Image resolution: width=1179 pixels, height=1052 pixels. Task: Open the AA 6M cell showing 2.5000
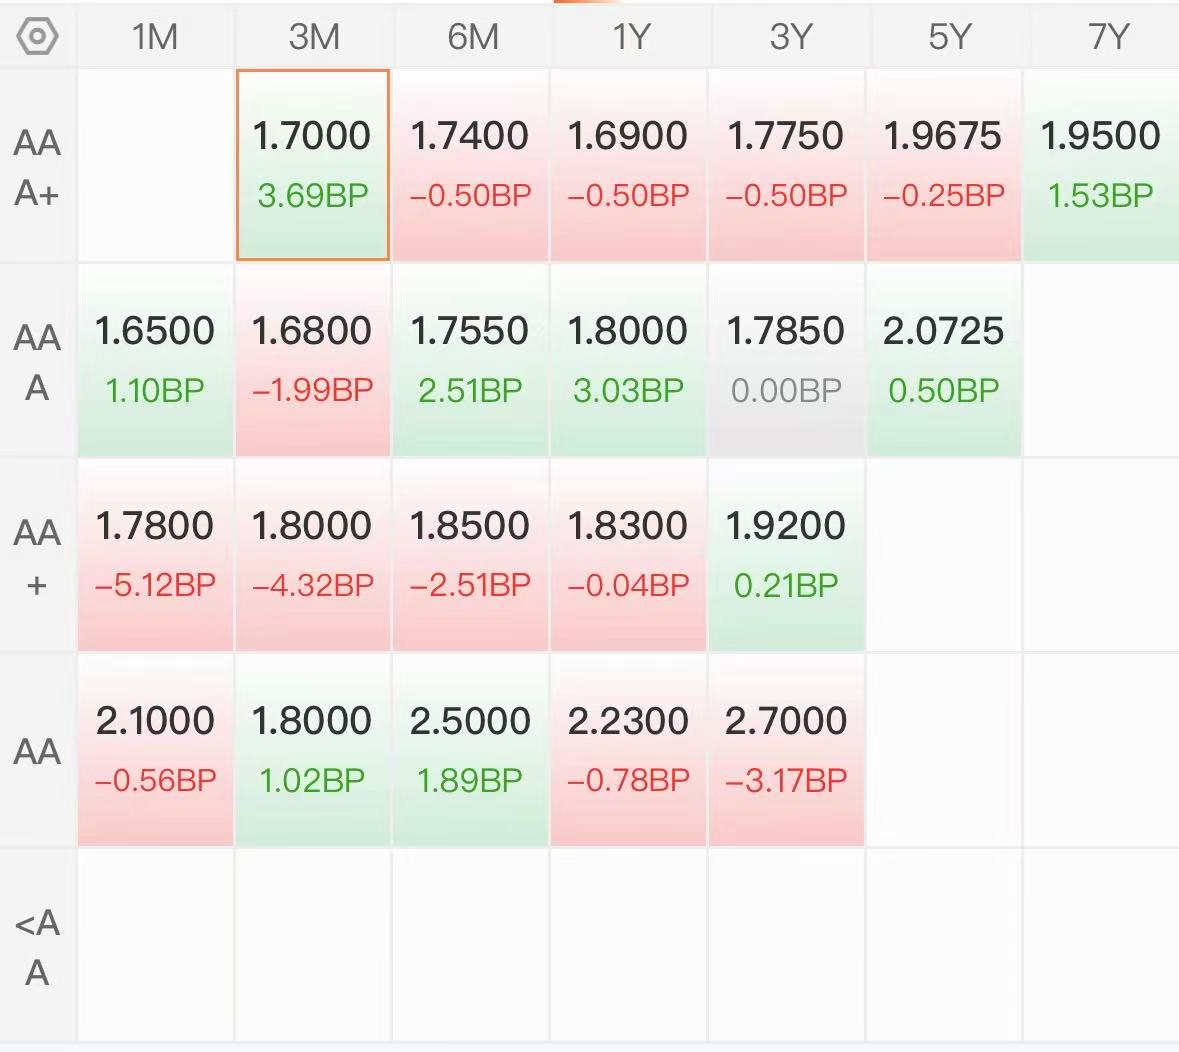coord(470,750)
